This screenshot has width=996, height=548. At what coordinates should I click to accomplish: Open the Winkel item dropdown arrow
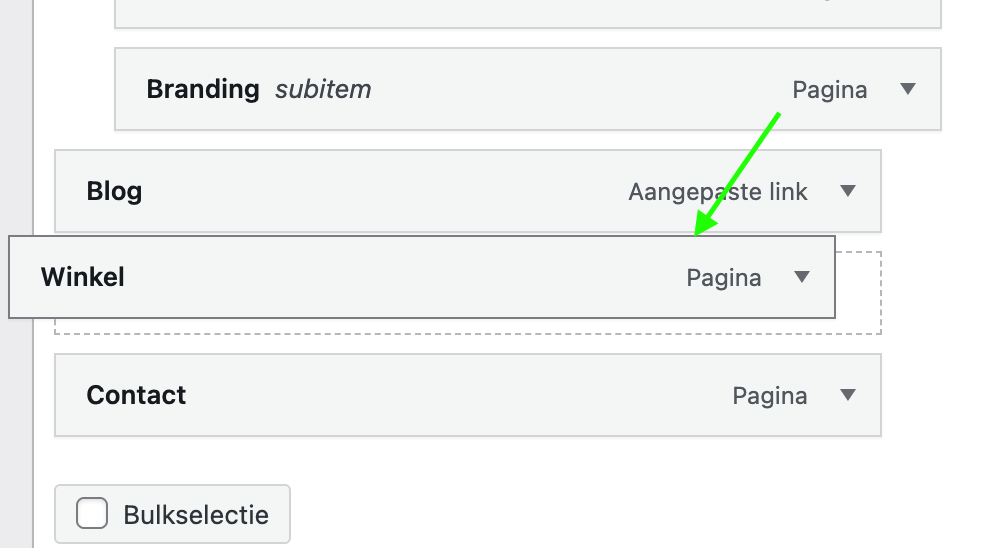pyautogui.click(x=802, y=277)
